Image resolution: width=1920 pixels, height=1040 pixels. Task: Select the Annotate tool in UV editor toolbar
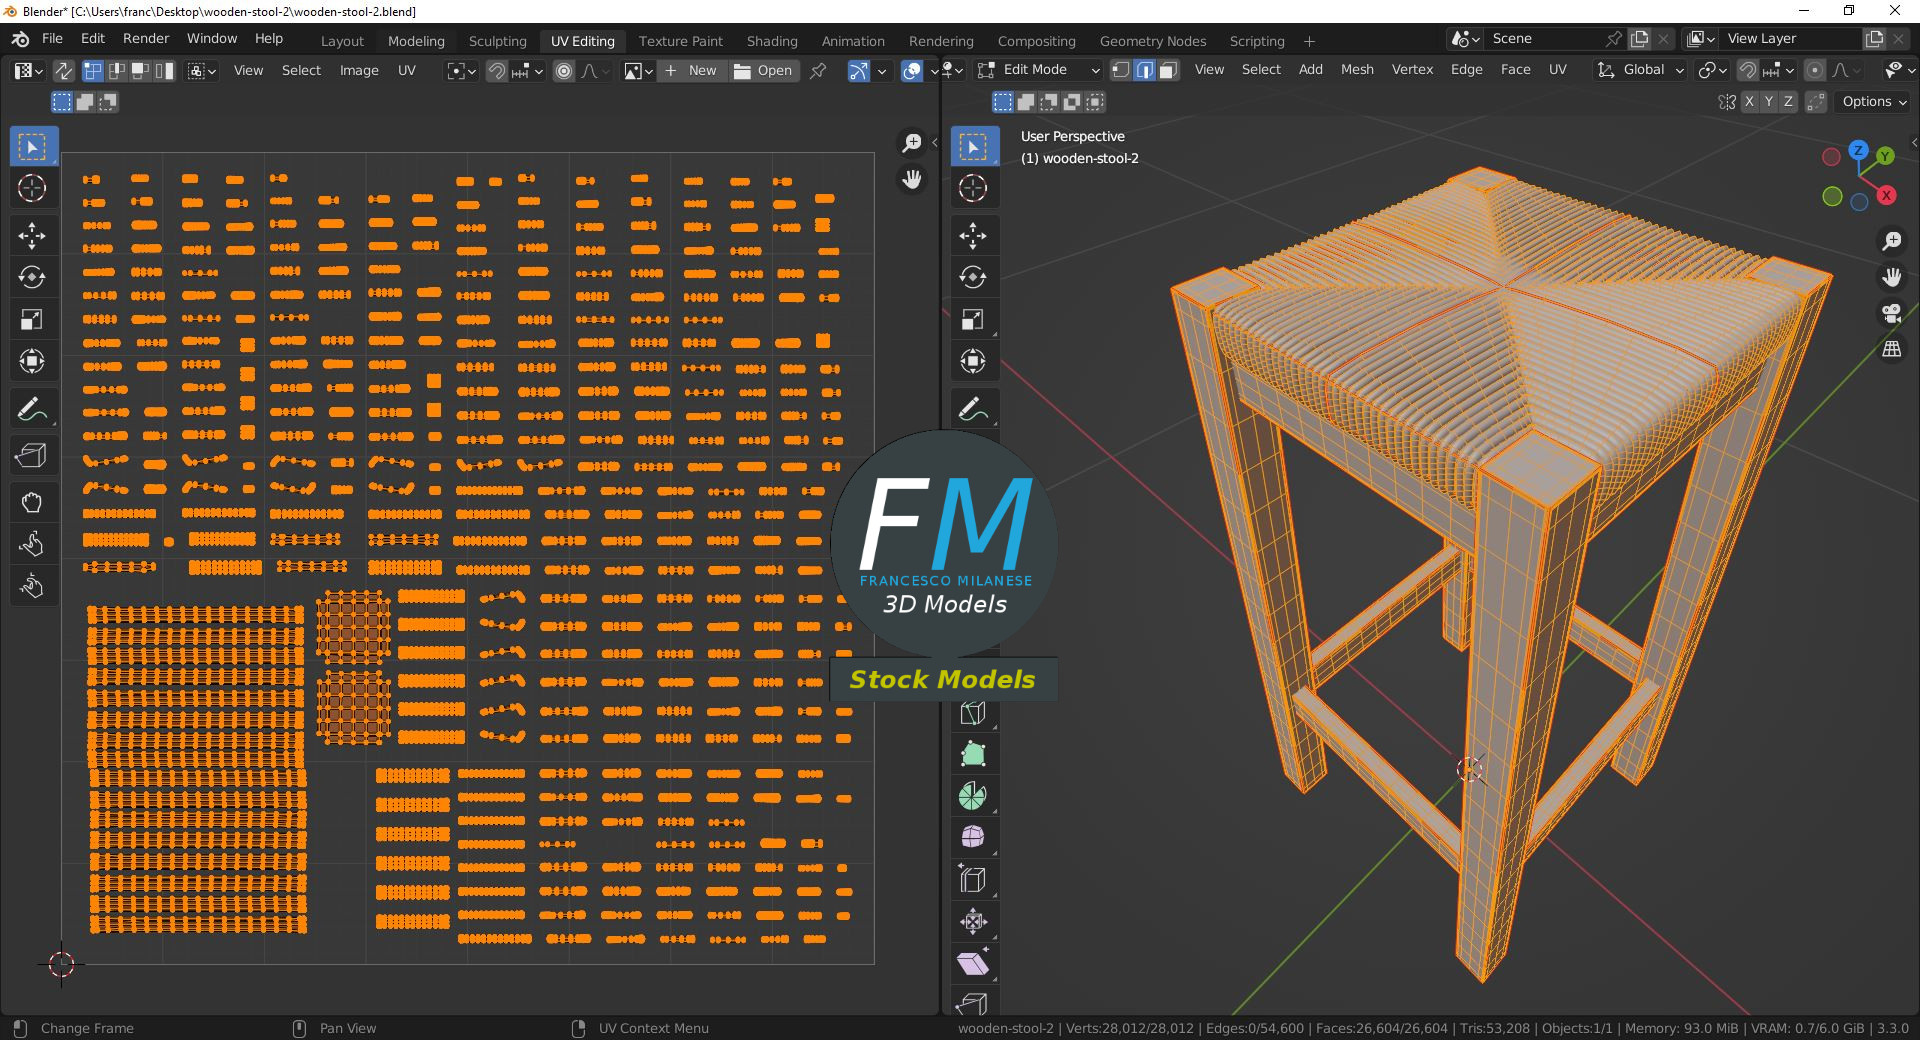pos(32,409)
